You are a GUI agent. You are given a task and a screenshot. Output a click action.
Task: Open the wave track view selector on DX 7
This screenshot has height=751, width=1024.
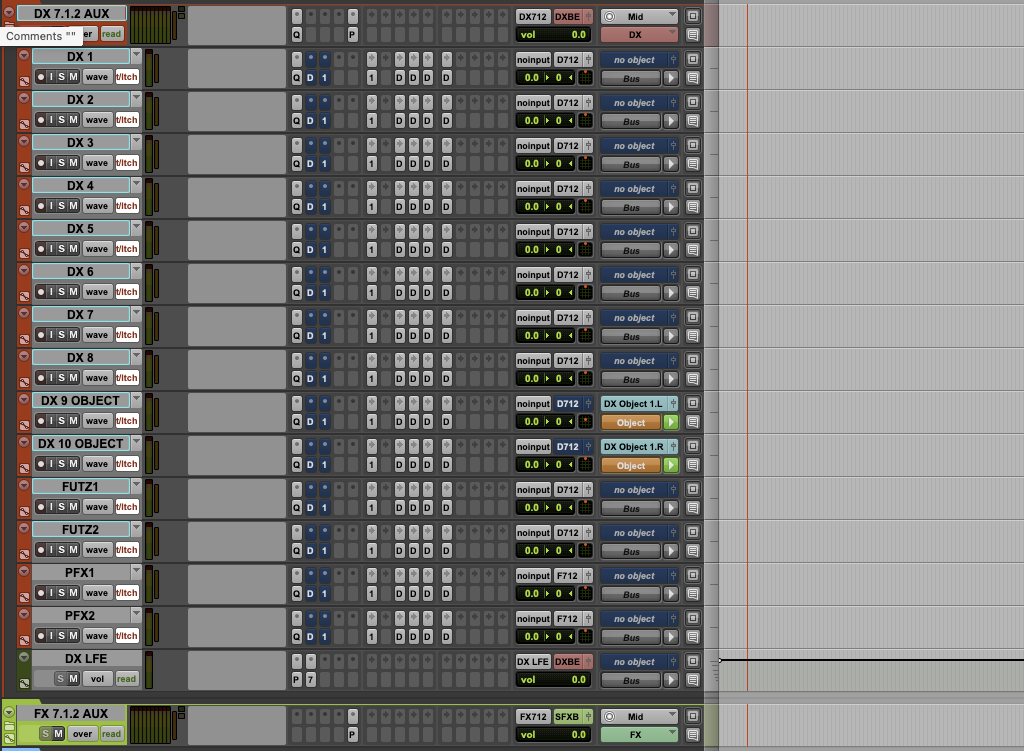[x=97, y=334]
